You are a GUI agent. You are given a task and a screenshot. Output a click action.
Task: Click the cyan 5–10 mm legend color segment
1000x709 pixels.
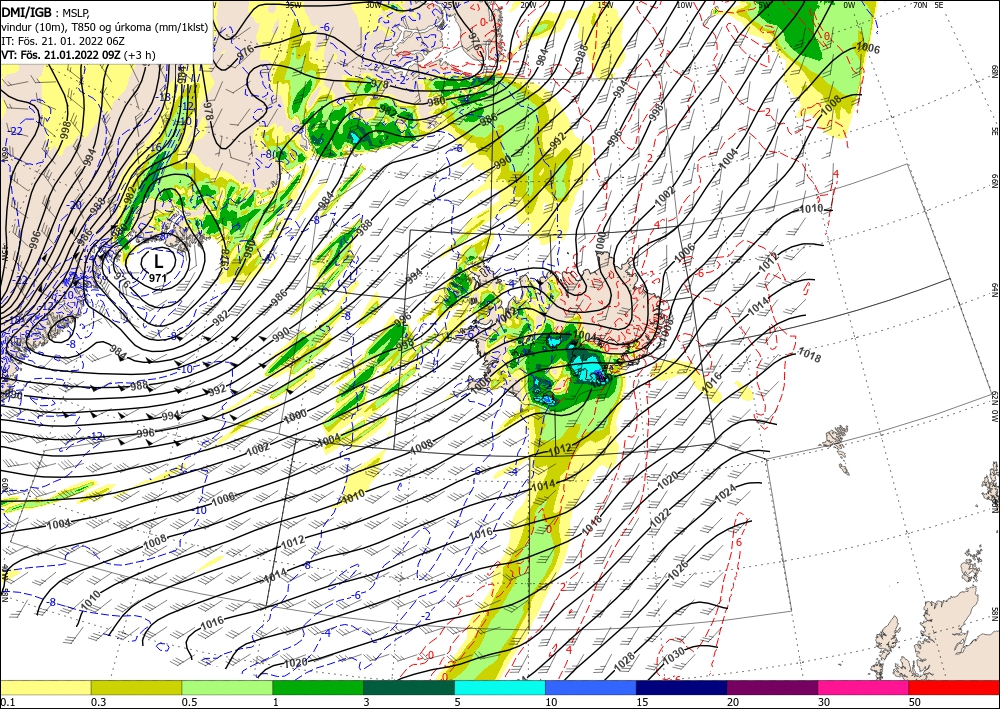pos(499,687)
